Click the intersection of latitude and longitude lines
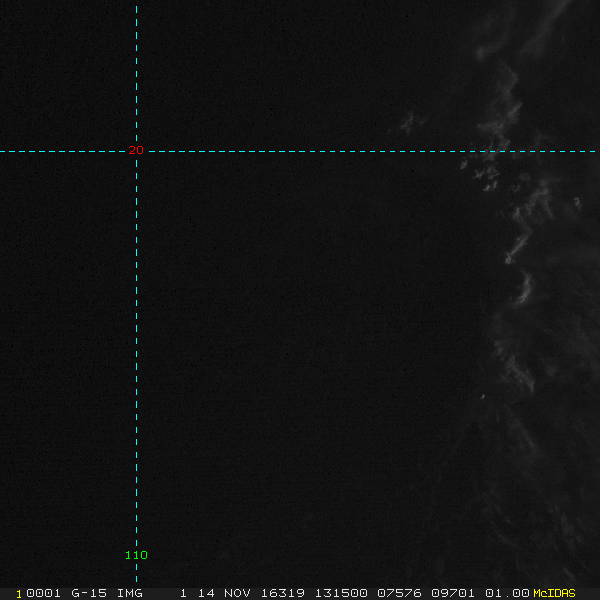The width and height of the screenshot is (600, 600). coord(136,151)
